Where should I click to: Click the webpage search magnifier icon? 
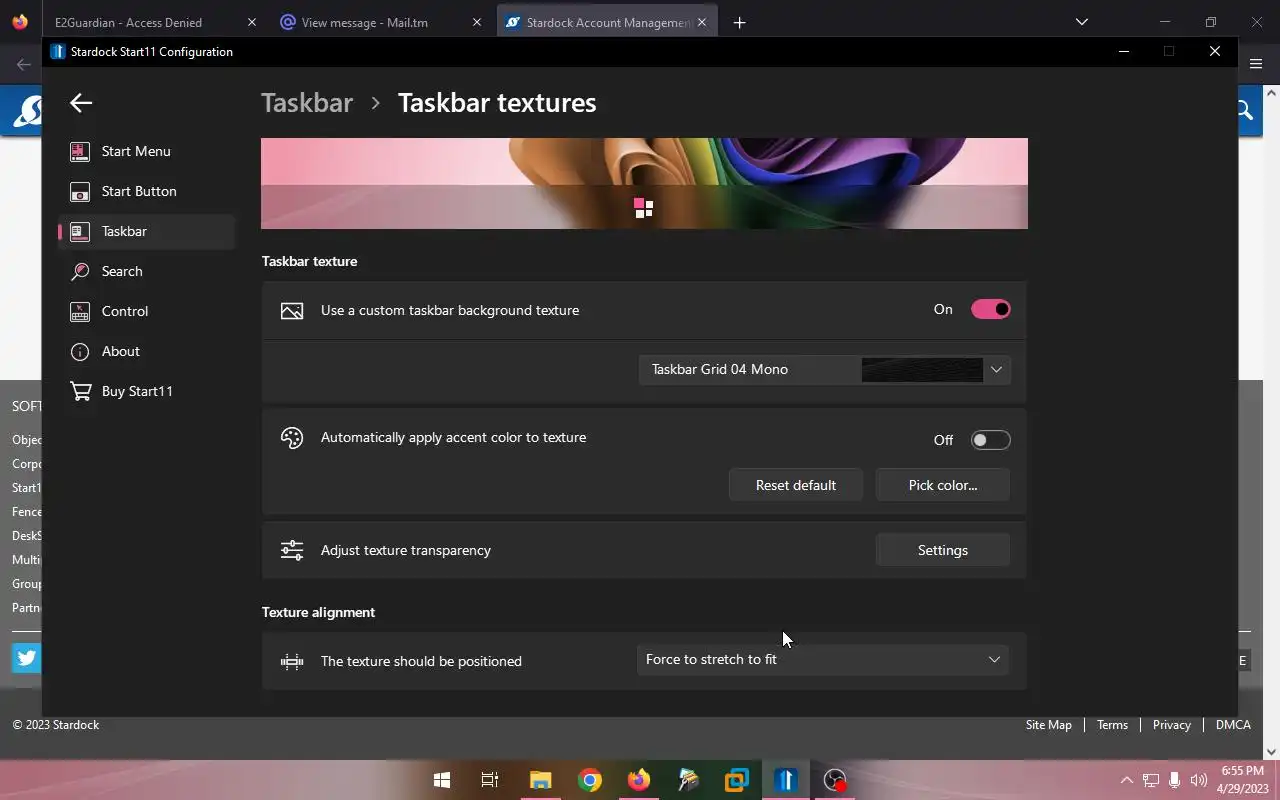1245,110
